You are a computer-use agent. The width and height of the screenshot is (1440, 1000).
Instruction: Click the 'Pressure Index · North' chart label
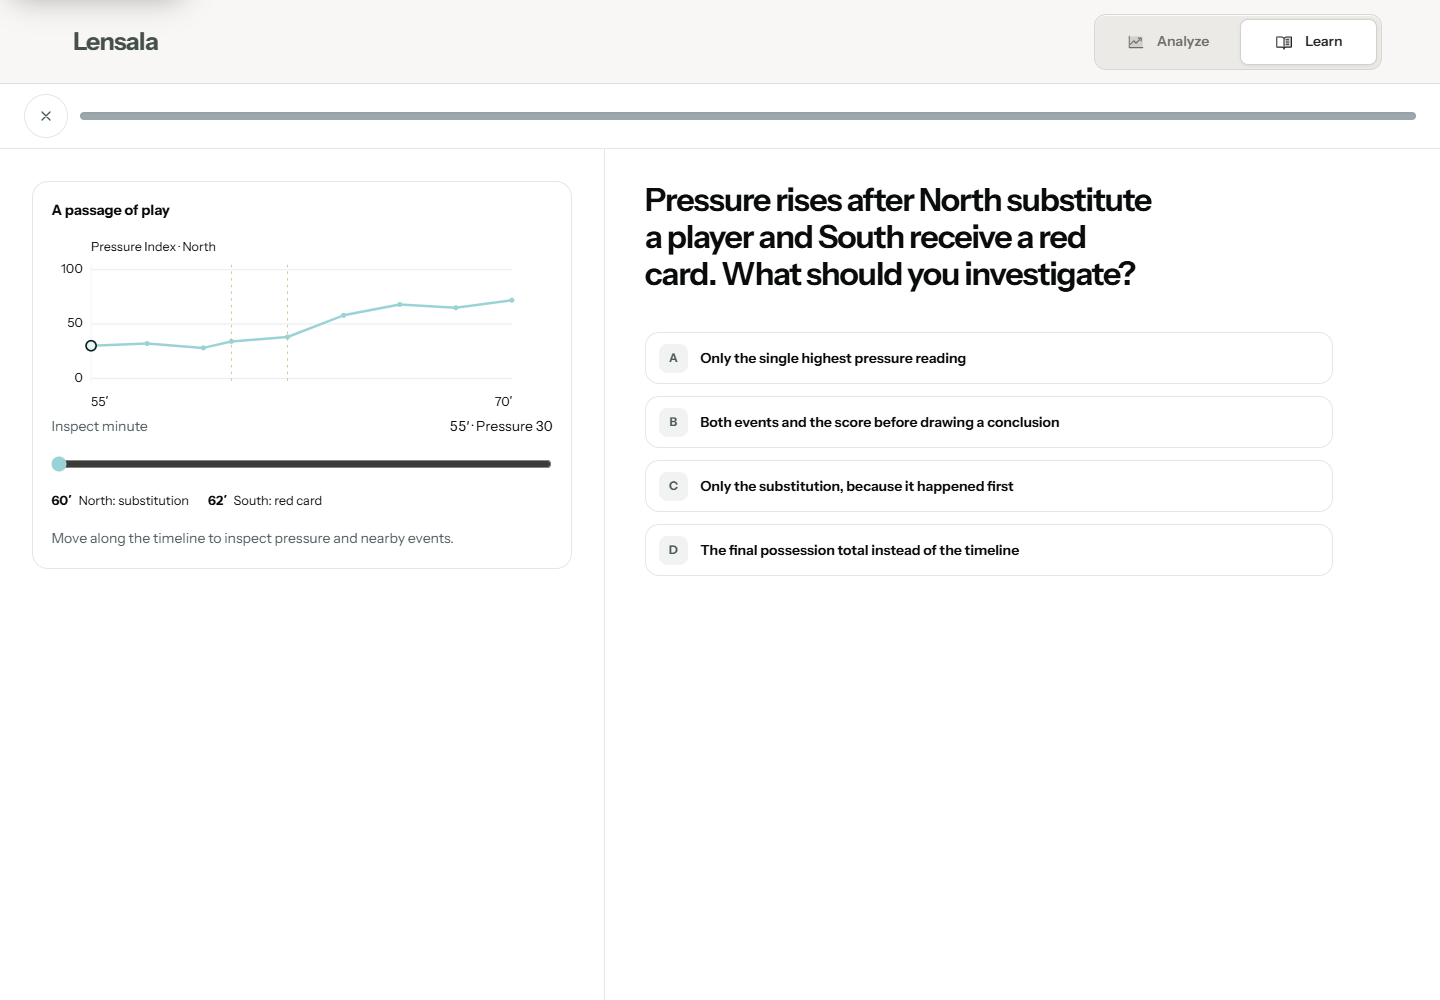pos(153,247)
